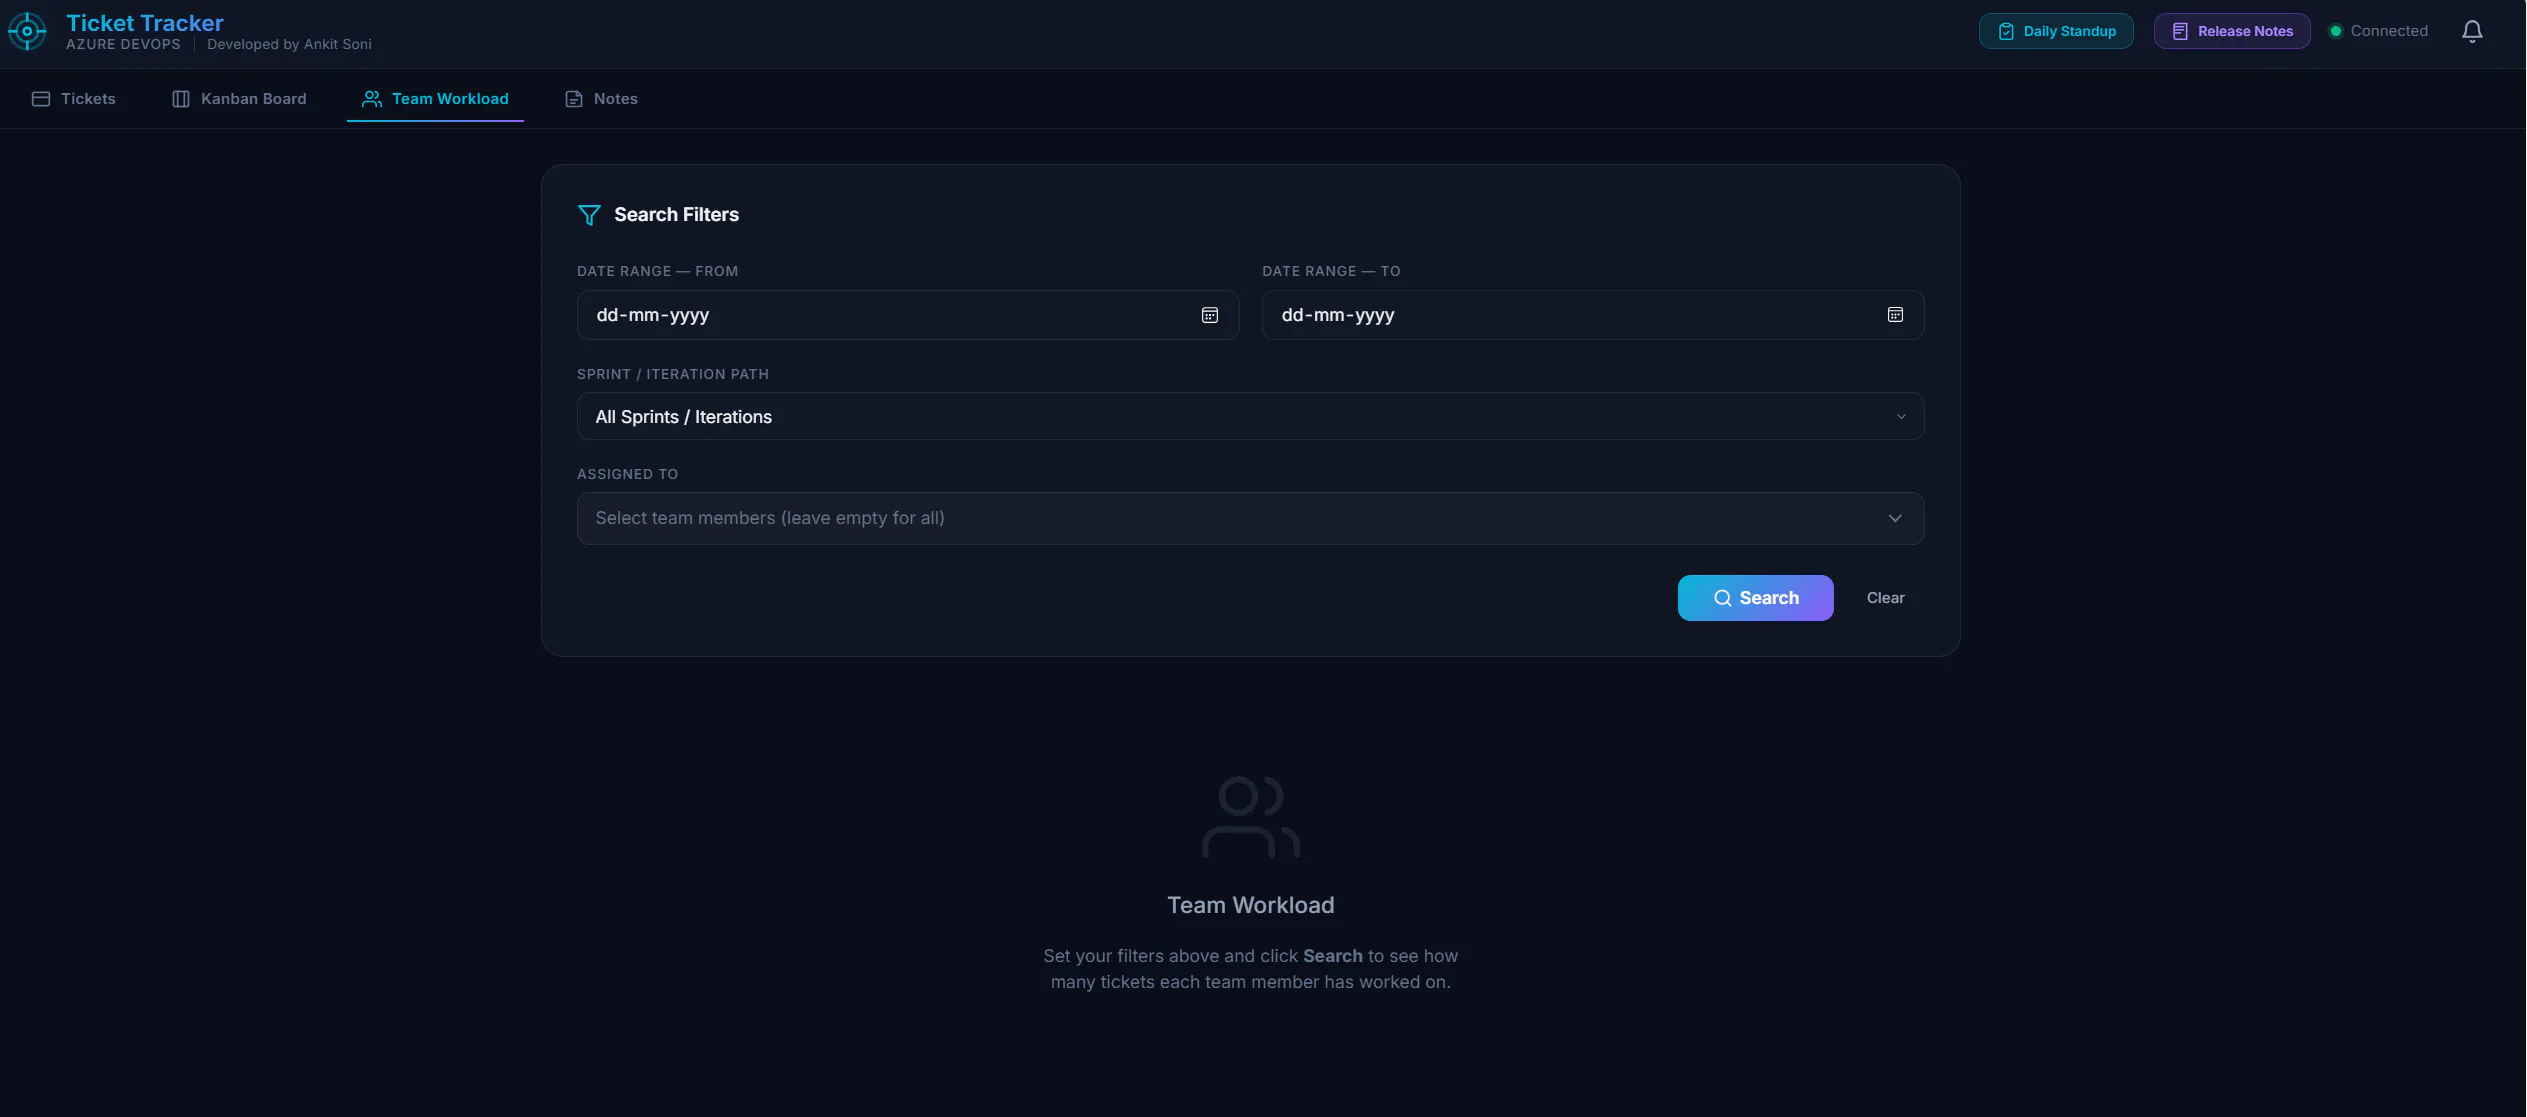Switch to the Tickets tab
Viewport: 2527px width, 1117px height.
74,99
